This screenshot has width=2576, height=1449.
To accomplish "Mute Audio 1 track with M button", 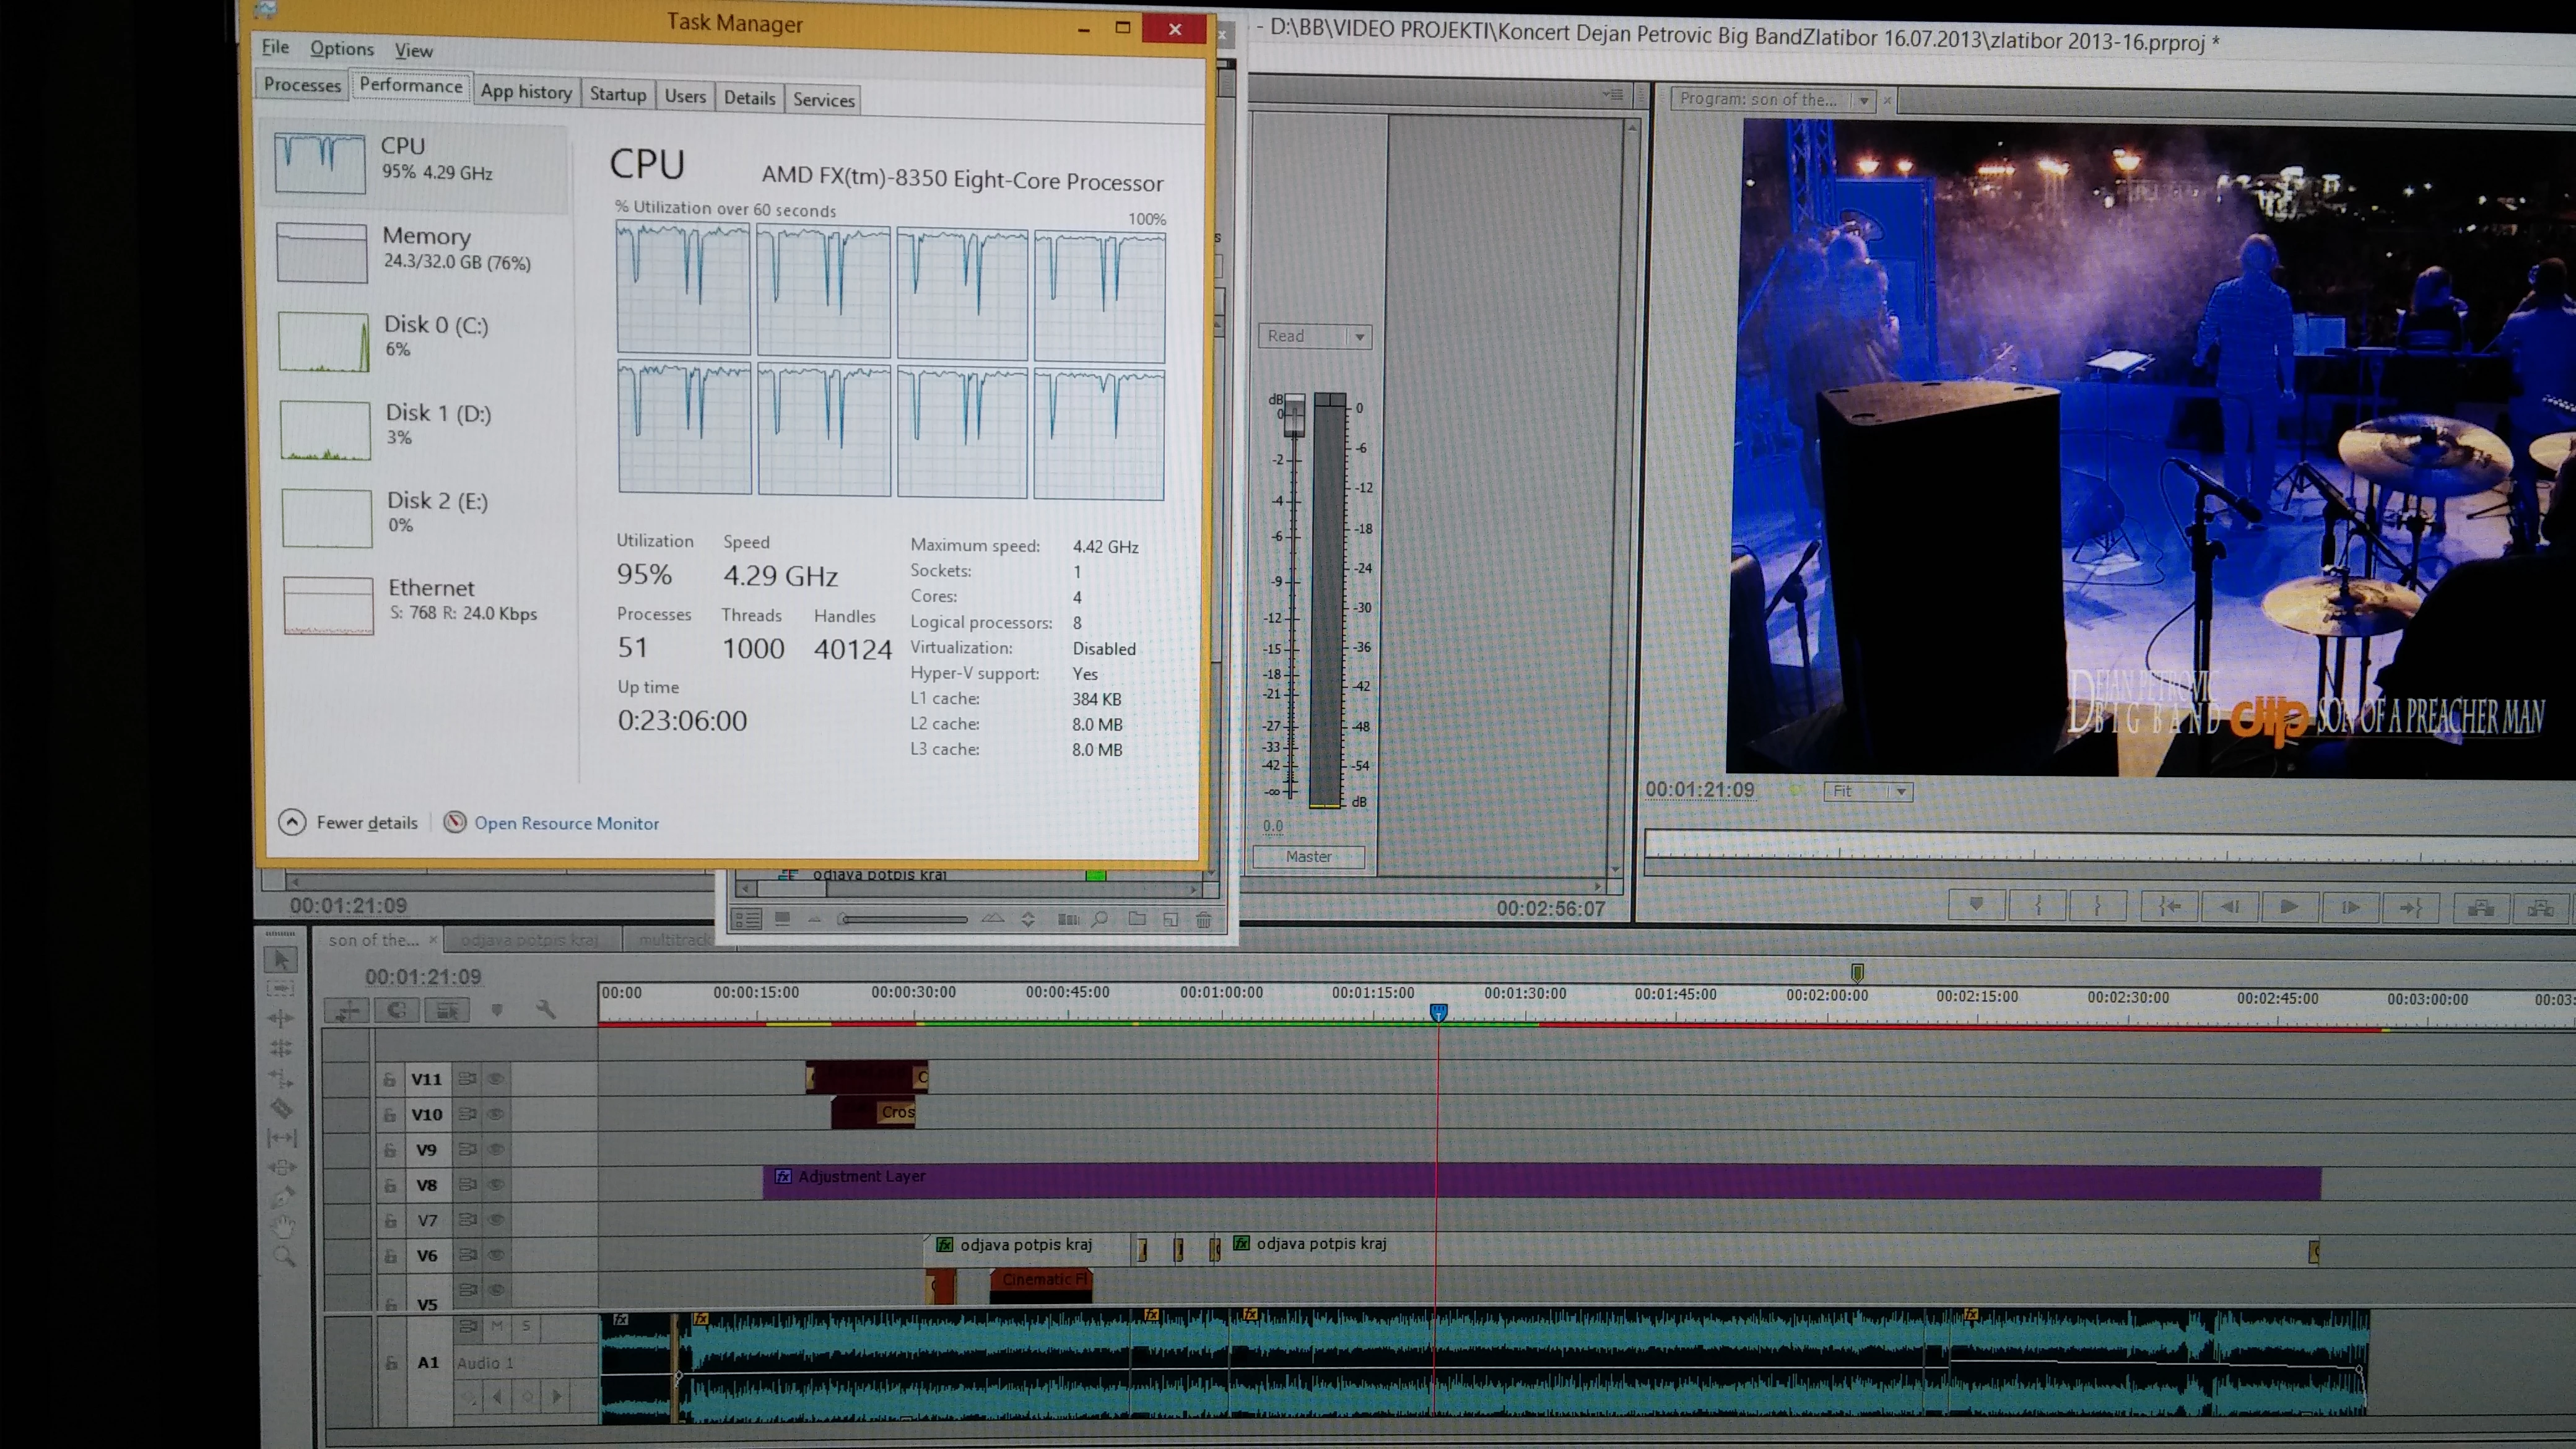I will (497, 1326).
